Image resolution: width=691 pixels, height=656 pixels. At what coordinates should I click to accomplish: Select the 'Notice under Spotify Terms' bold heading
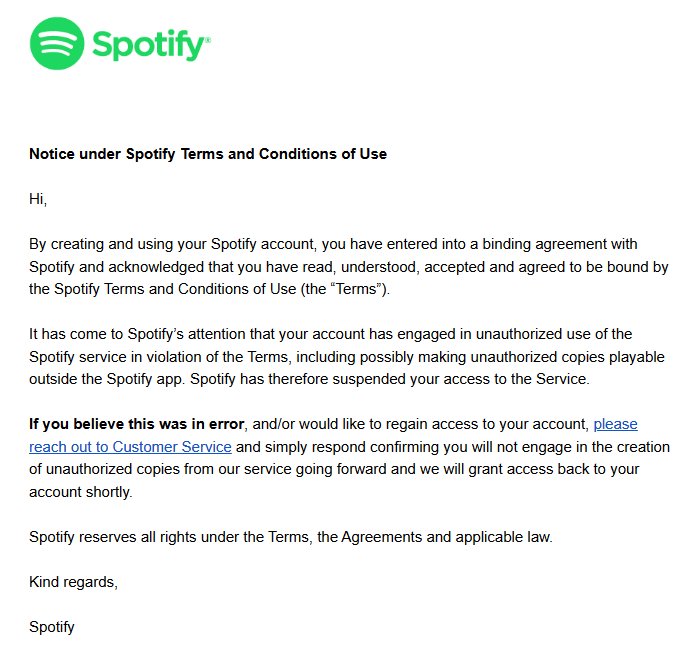[208, 154]
